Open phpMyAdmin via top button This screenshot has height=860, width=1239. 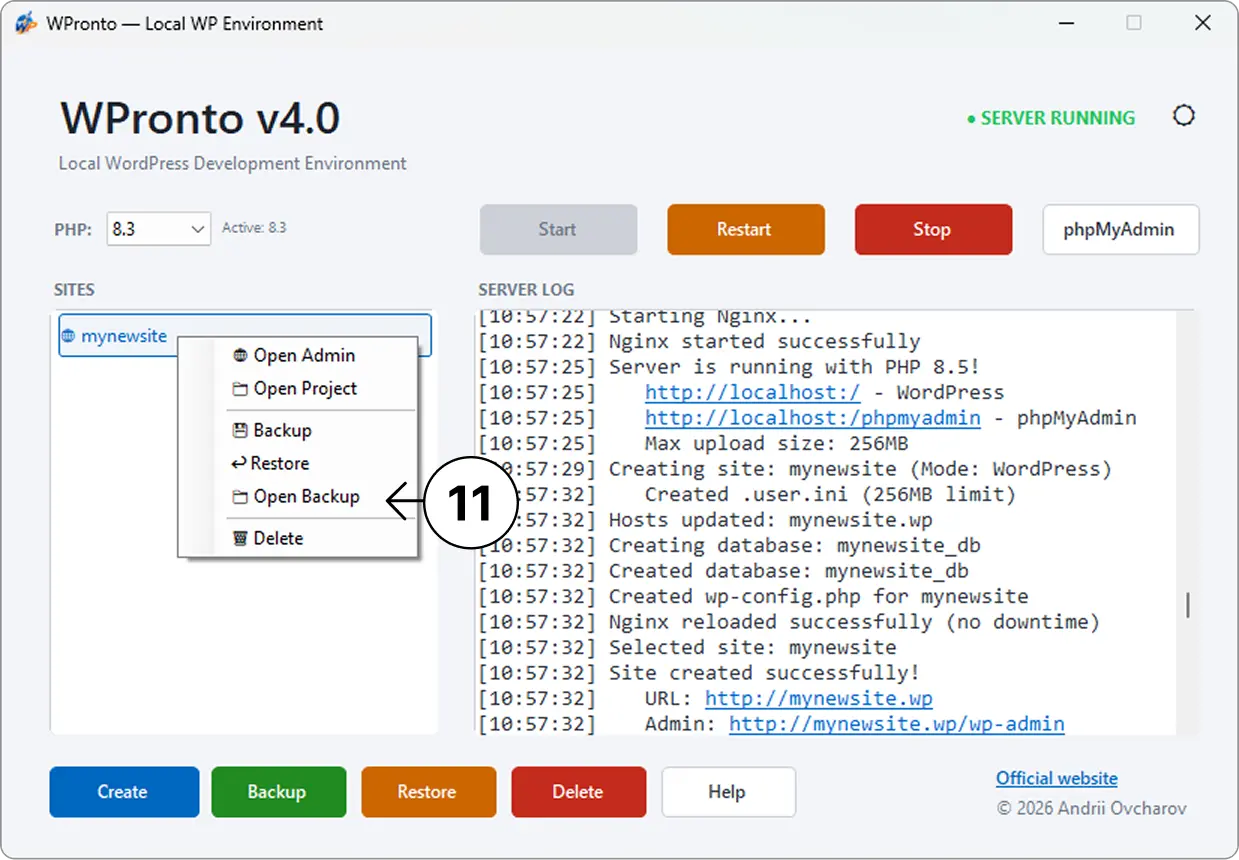[x=1120, y=230]
